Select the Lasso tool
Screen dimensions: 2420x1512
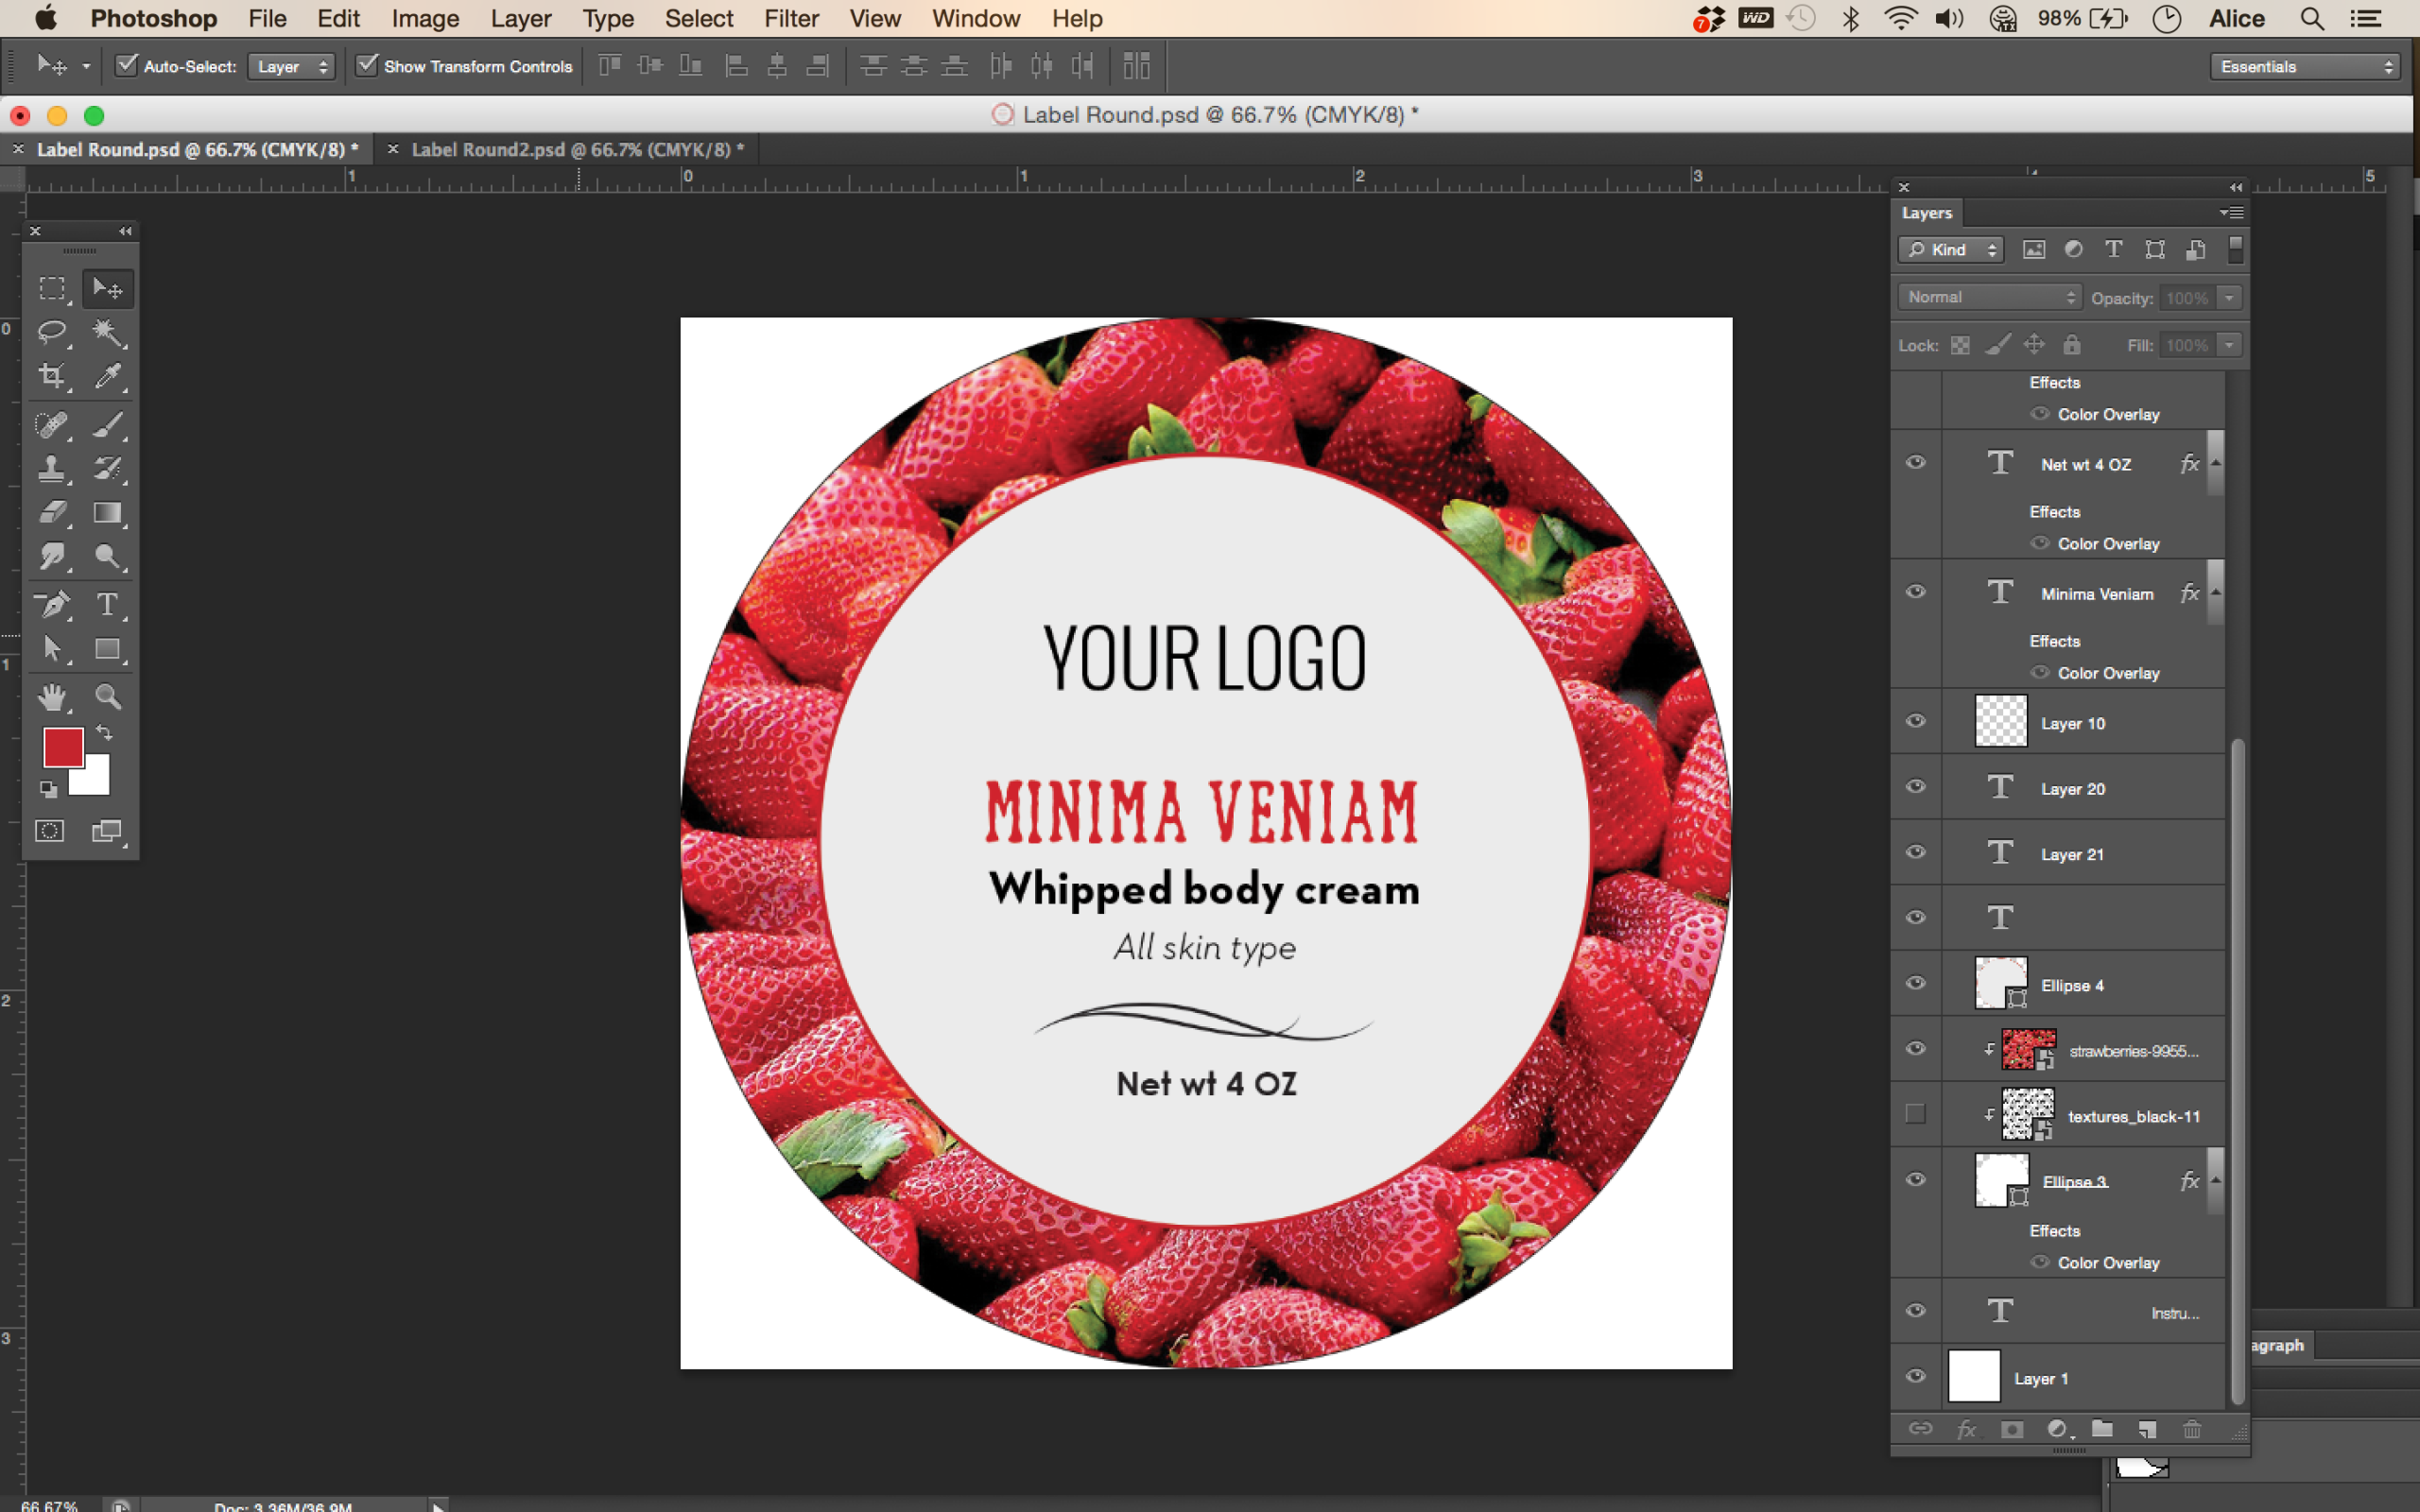pos(52,331)
